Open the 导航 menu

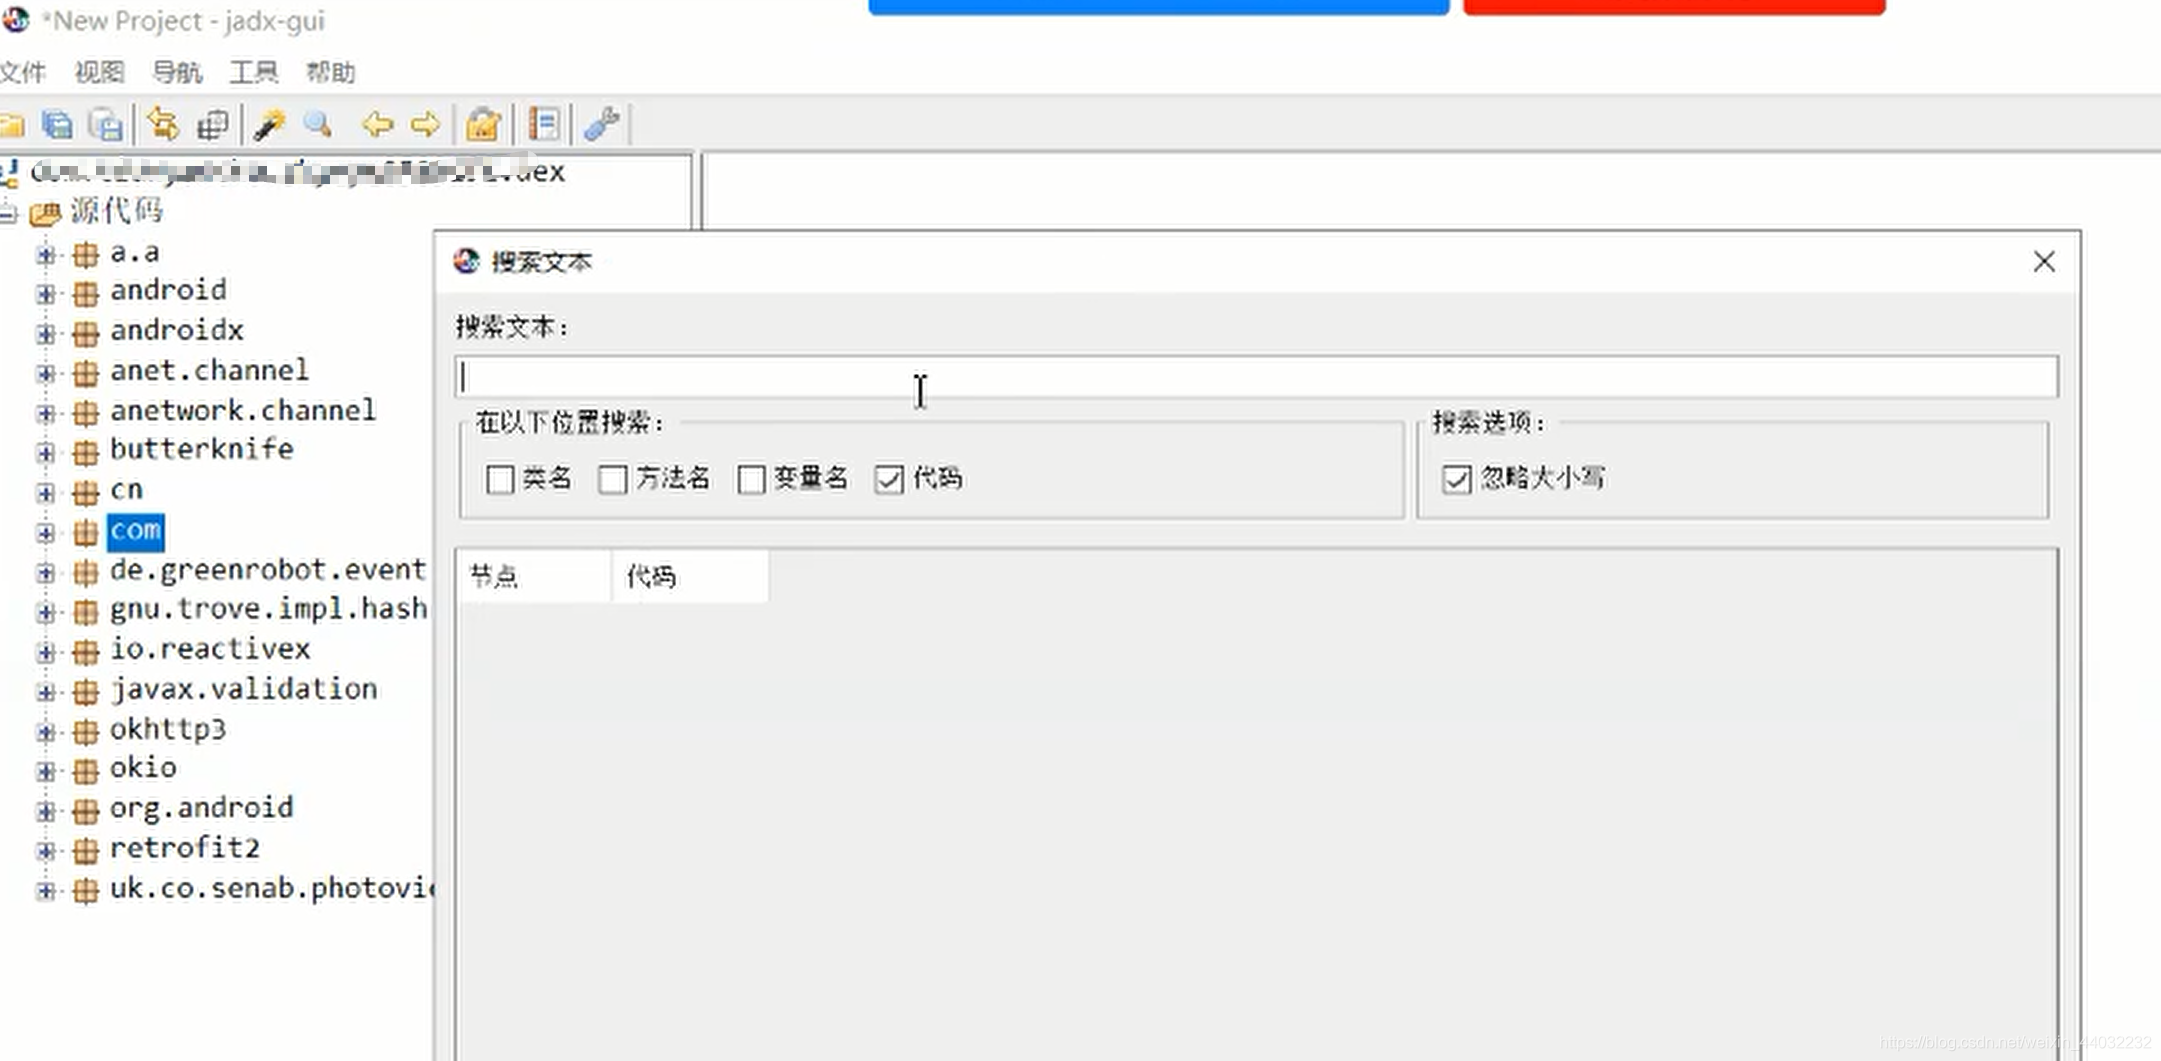click(176, 72)
